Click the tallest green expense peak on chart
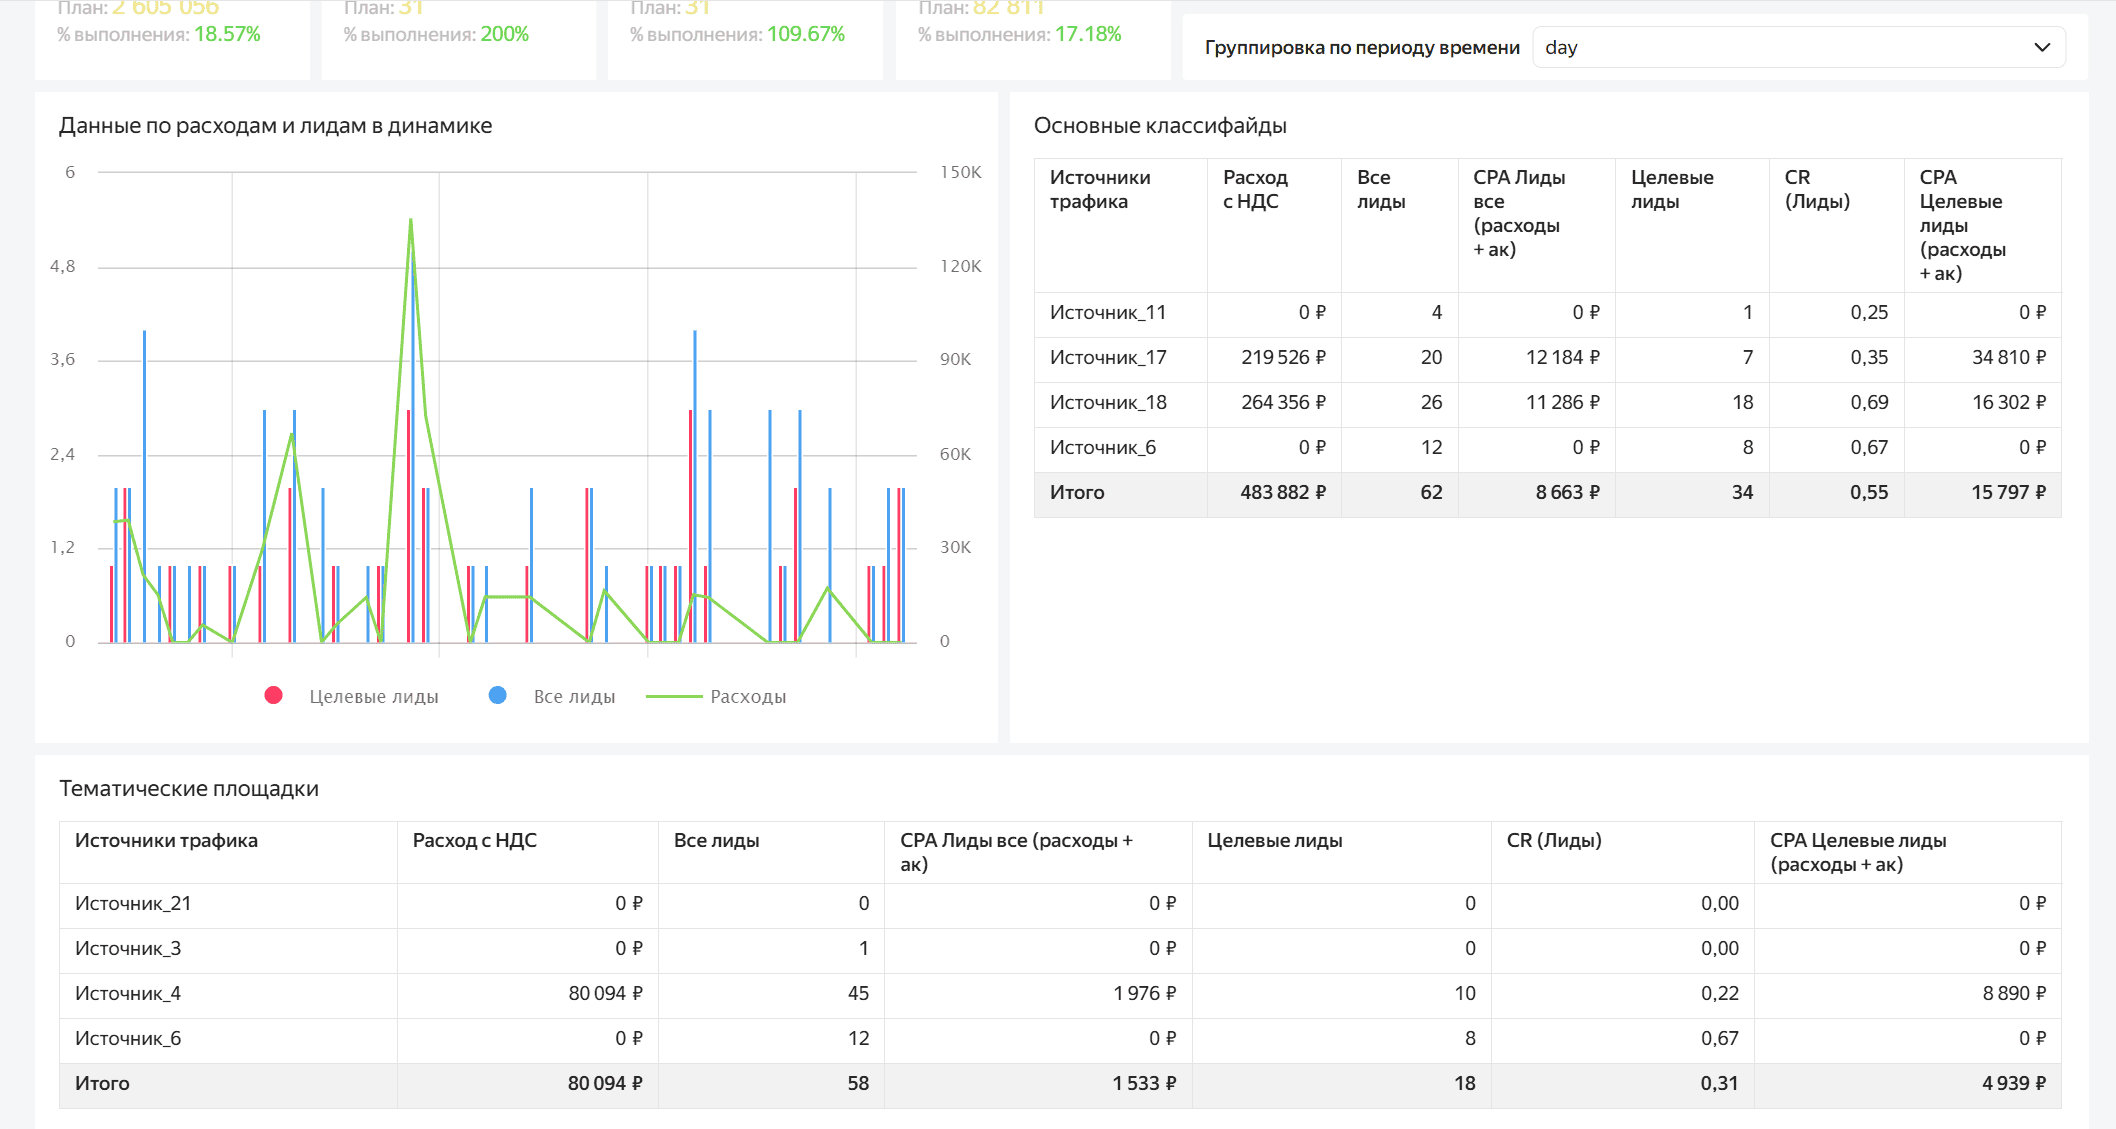Image resolution: width=2116 pixels, height=1129 pixels. click(x=411, y=220)
